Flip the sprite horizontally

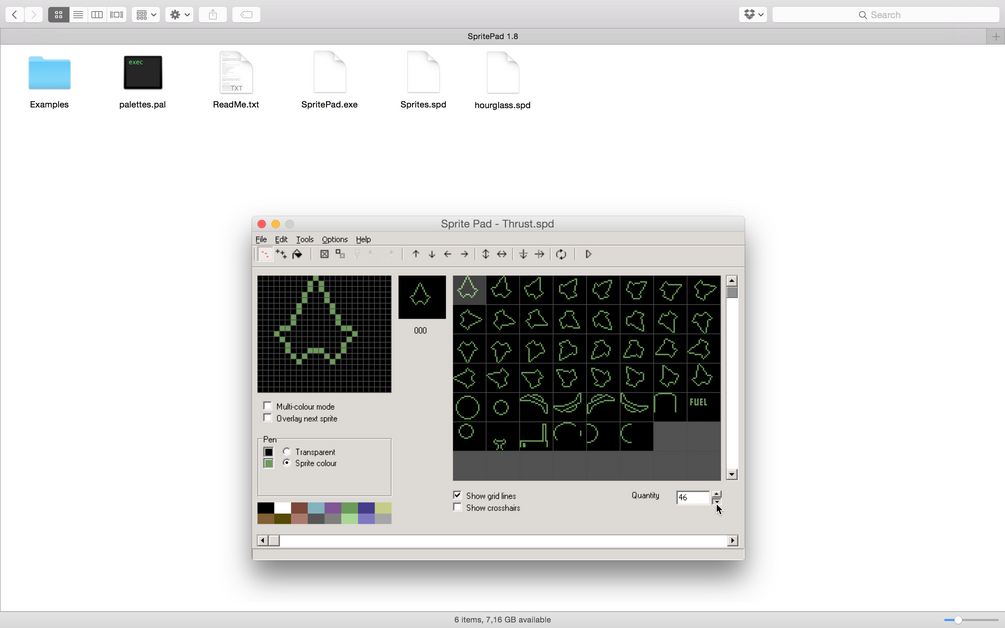502,254
